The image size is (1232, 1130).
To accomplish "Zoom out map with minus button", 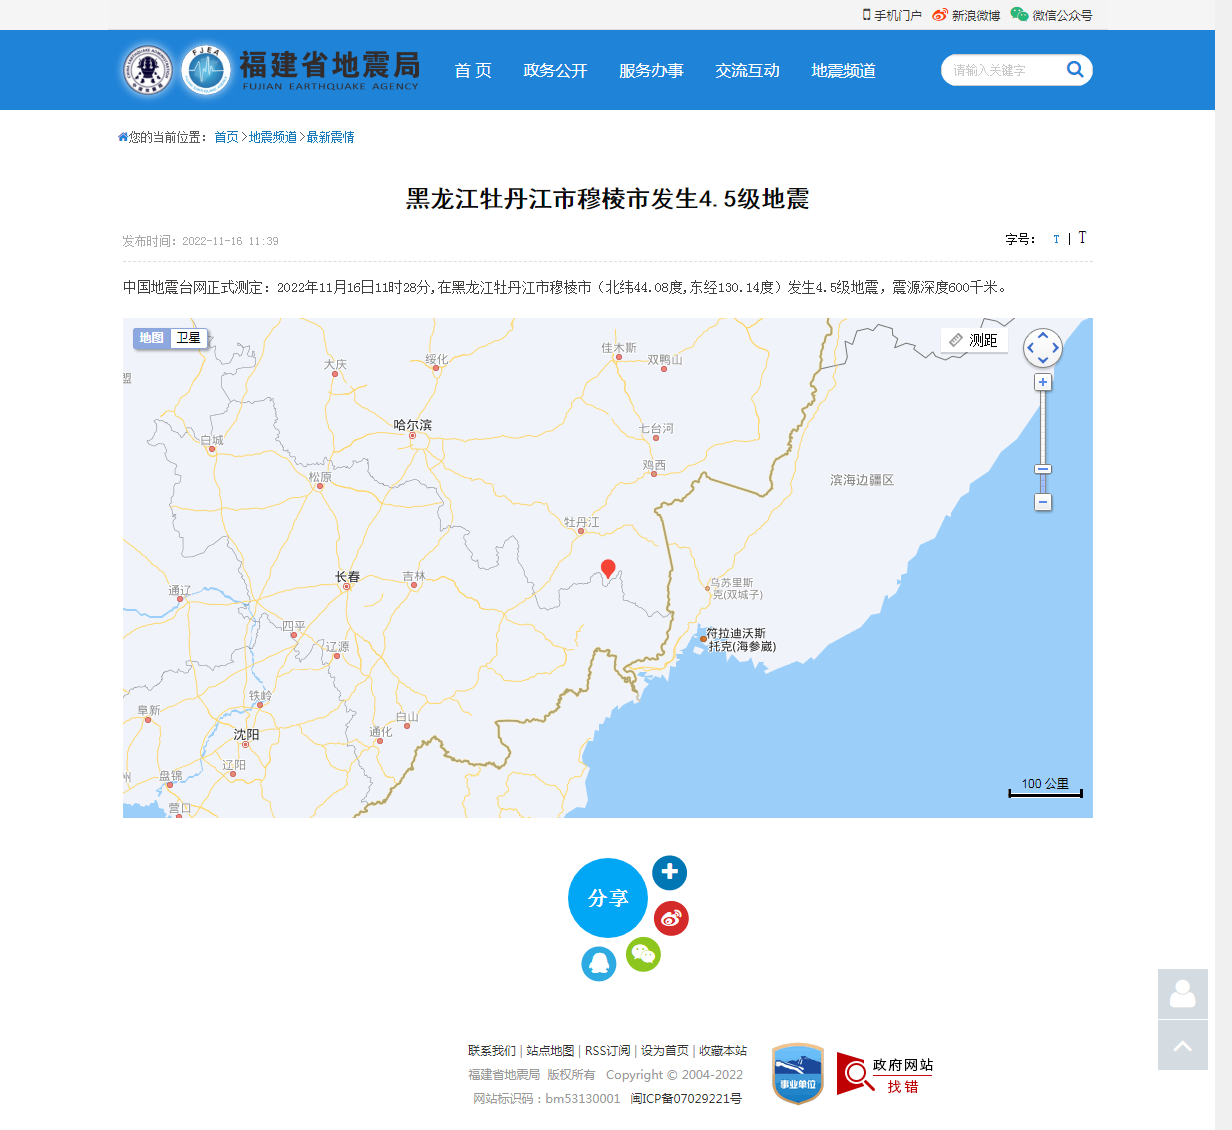I will click(x=1043, y=502).
